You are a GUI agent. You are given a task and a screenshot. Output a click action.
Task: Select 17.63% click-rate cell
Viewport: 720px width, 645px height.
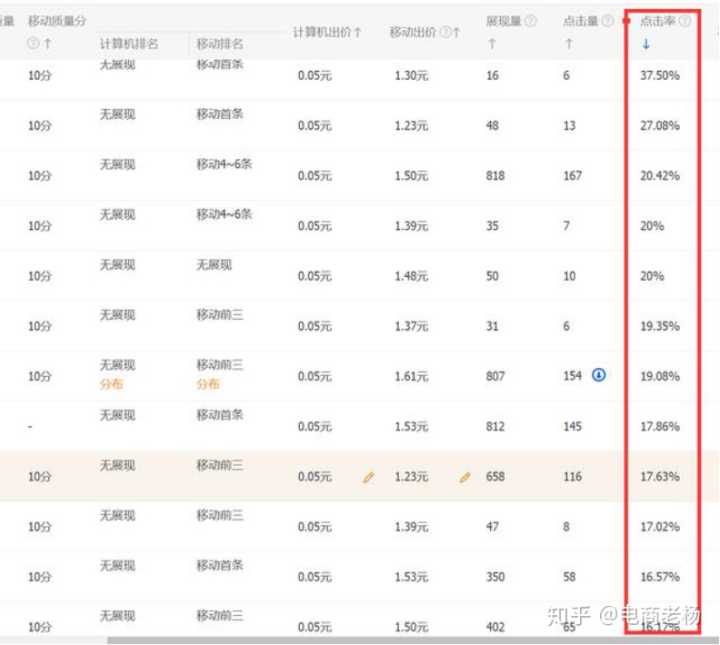[x=660, y=477]
